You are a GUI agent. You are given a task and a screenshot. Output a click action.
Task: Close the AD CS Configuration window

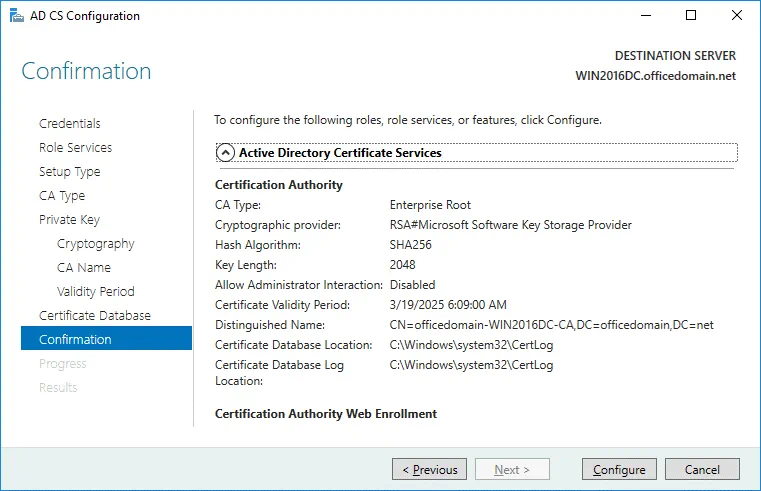click(737, 16)
